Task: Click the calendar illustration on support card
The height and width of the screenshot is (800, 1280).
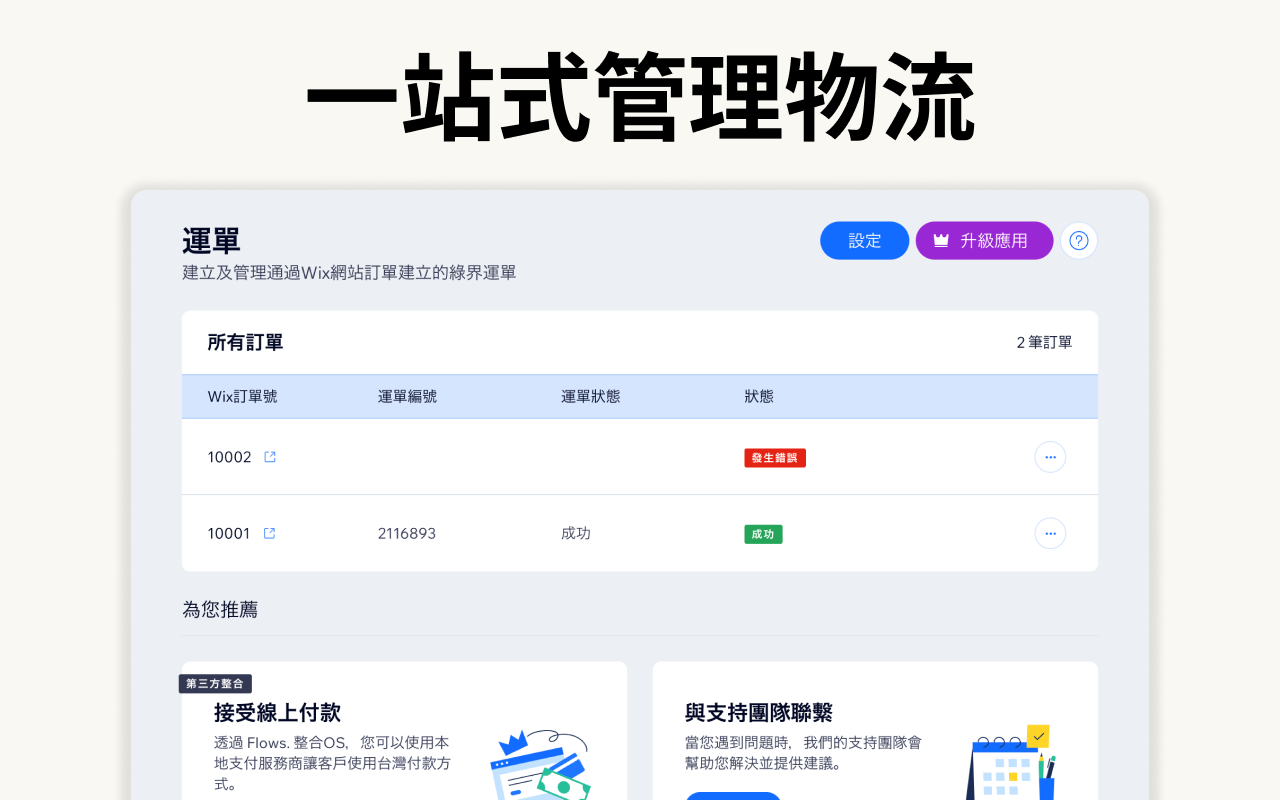Action: click(1012, 763)
